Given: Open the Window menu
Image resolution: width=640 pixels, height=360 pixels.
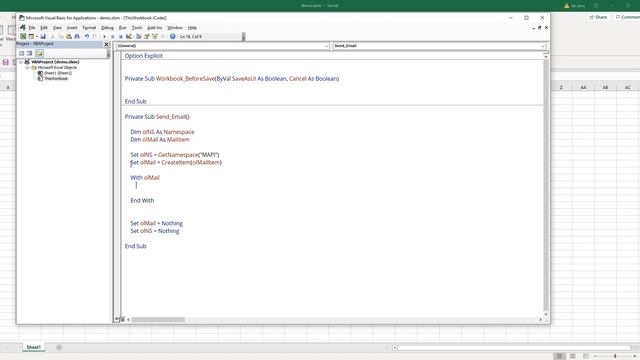Looking at the screenshot, I should click(175, 28).
